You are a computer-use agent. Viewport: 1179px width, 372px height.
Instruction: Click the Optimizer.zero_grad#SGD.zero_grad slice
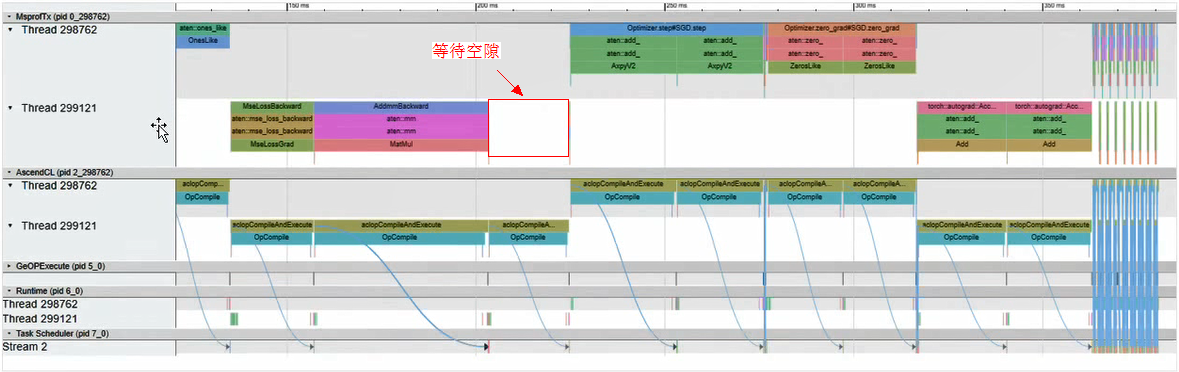pos(841,29)
